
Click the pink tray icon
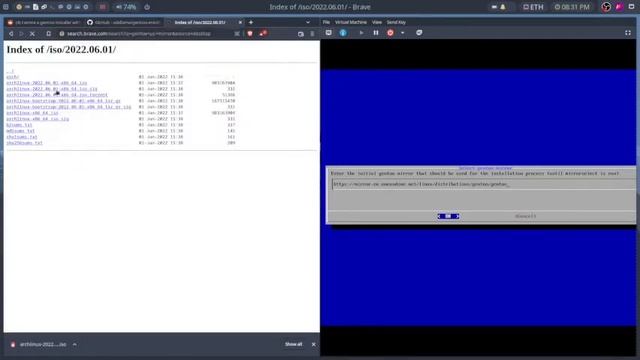[619, 7]
